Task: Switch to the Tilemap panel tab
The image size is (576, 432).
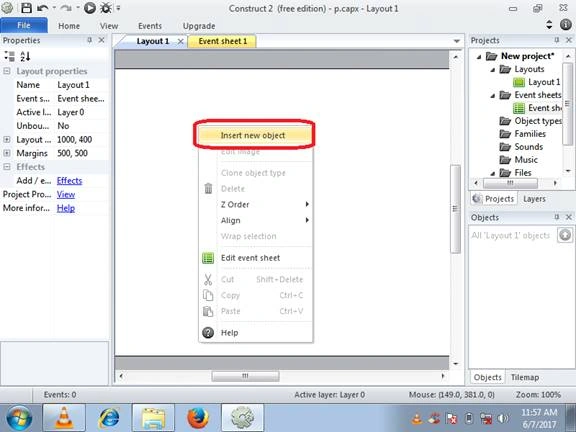Action: tap(525, 377)
